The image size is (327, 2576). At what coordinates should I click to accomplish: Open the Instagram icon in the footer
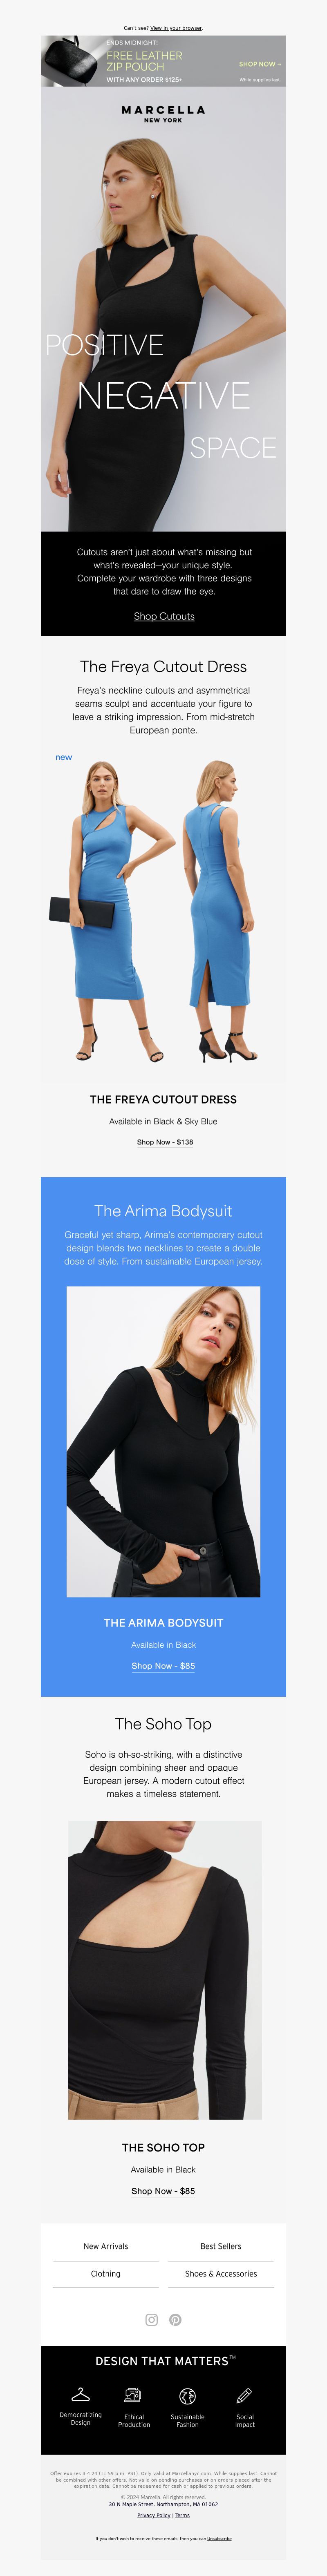[x=152, y=2320]
